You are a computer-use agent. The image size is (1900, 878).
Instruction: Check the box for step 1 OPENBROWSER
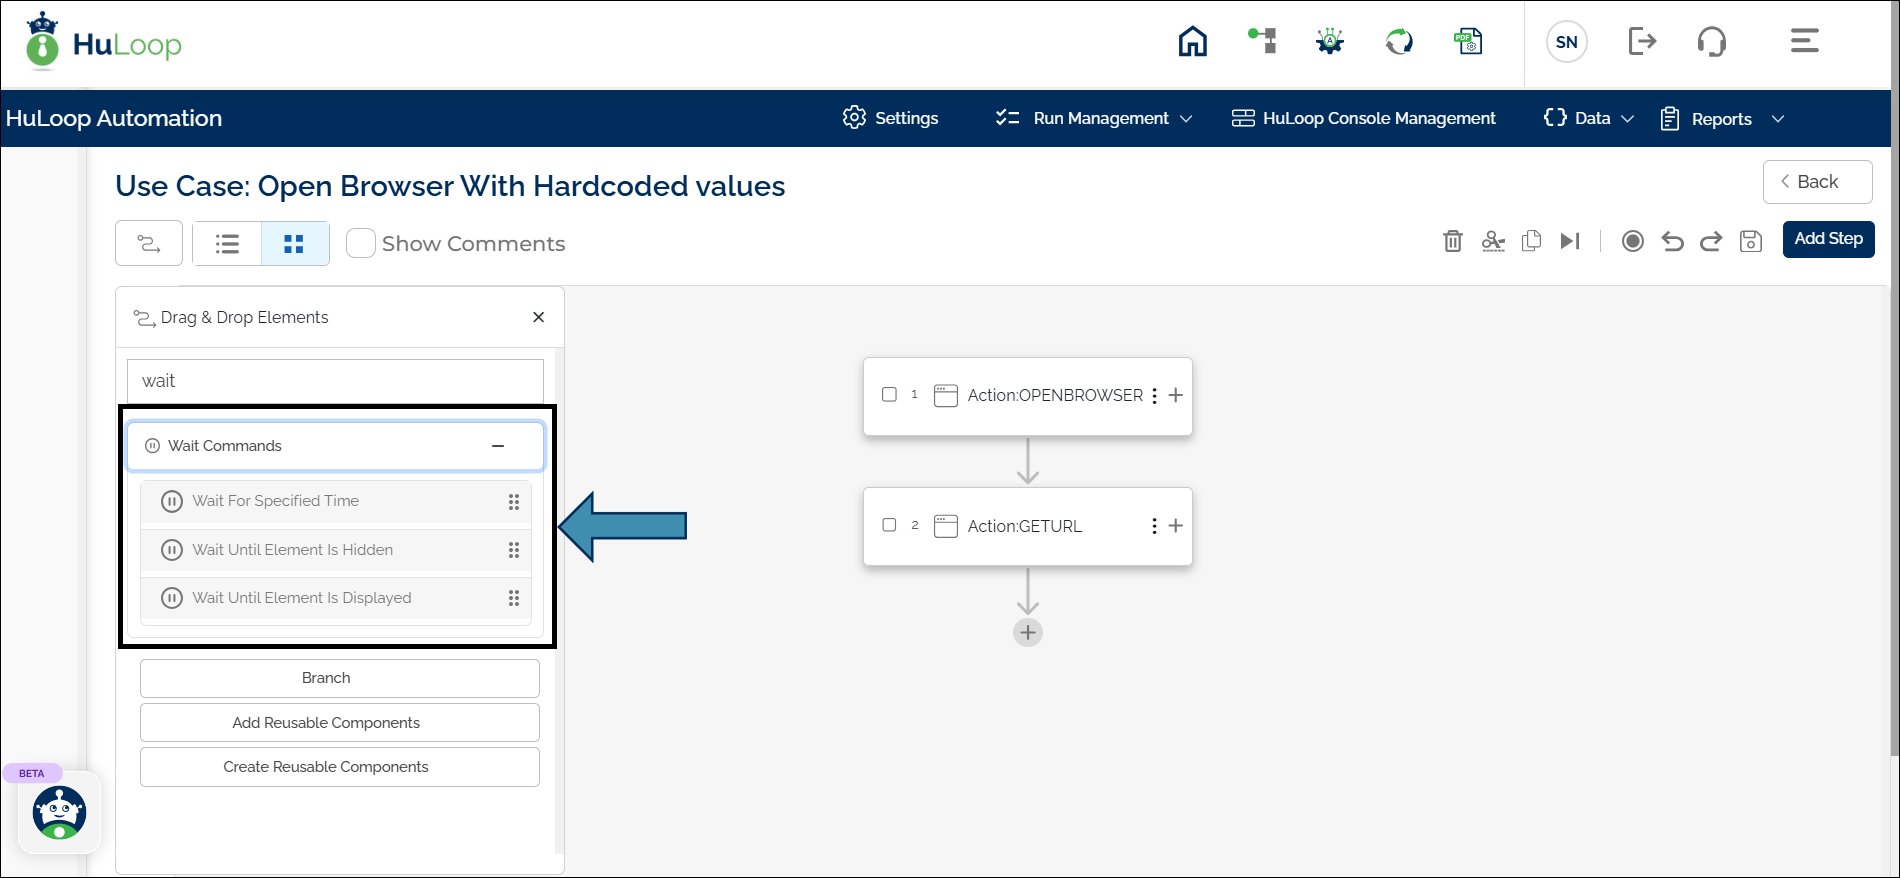[889, 394]
